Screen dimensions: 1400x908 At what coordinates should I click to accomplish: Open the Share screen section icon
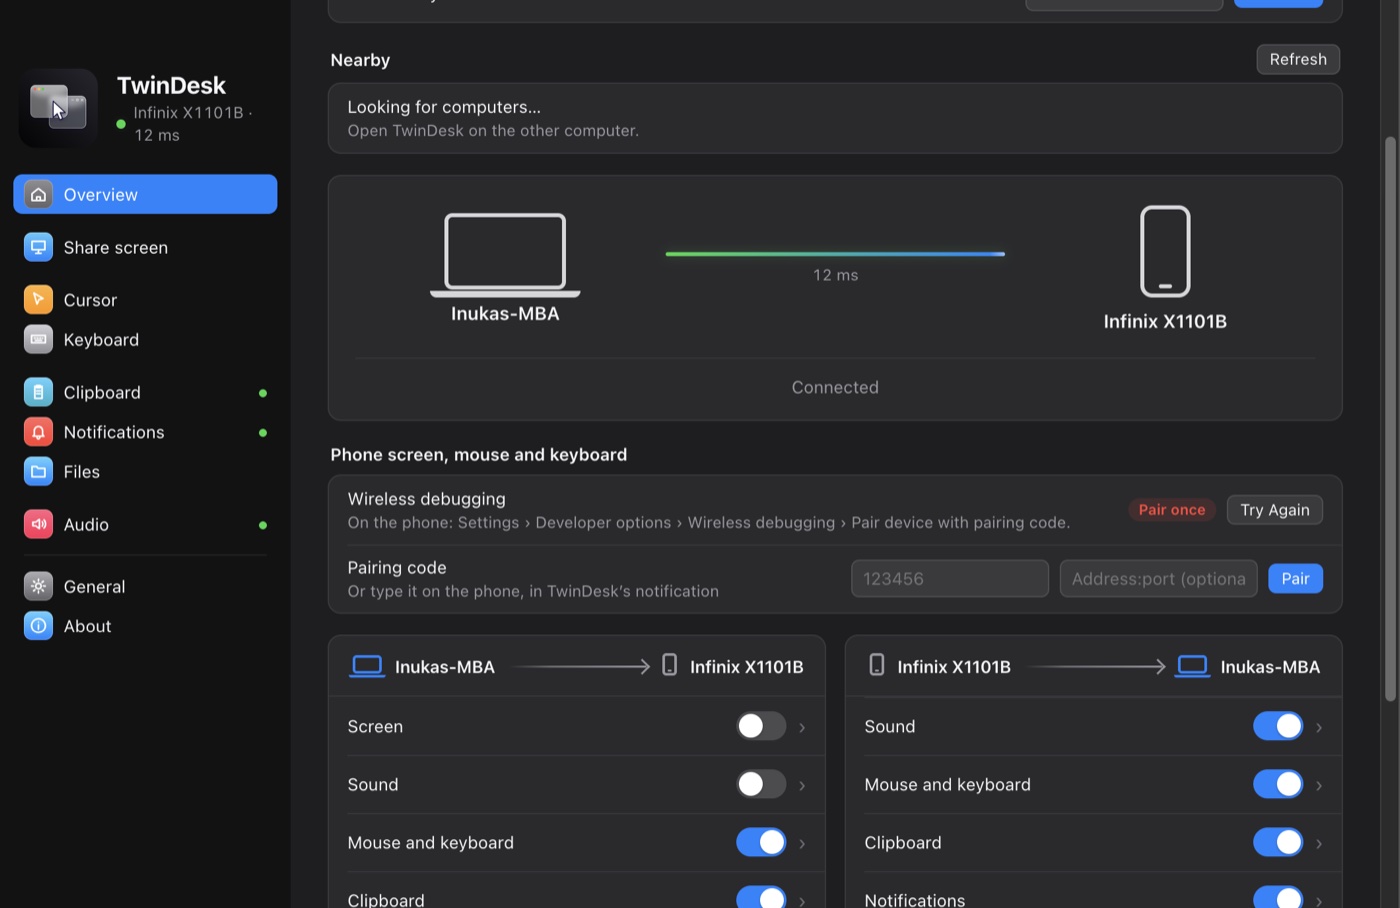click(x=38, y=247)
